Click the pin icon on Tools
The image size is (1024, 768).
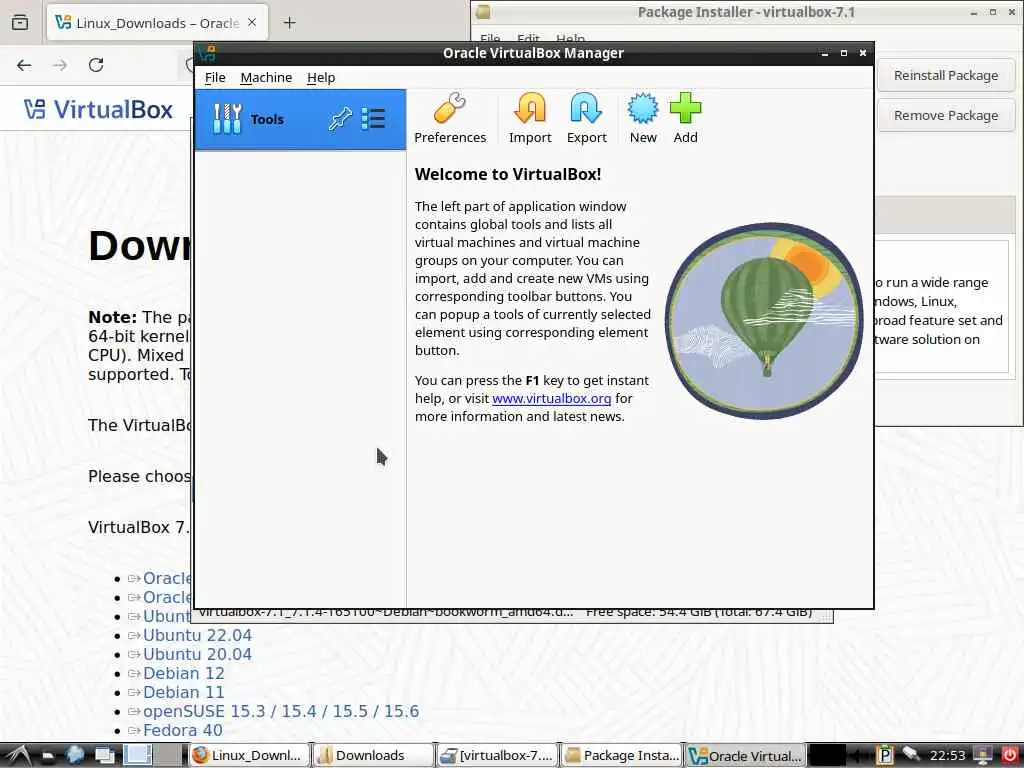pos(340,119)
